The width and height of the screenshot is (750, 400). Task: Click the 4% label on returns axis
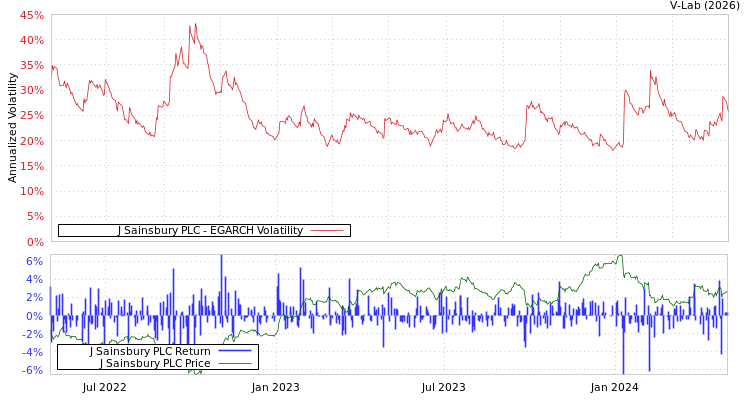(x=34, y=279)
